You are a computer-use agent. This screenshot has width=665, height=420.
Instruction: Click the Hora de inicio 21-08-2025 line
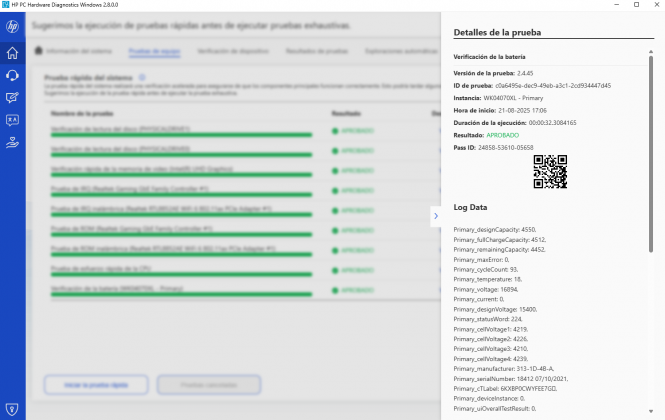pyautogui.click(x=500, y=110)
